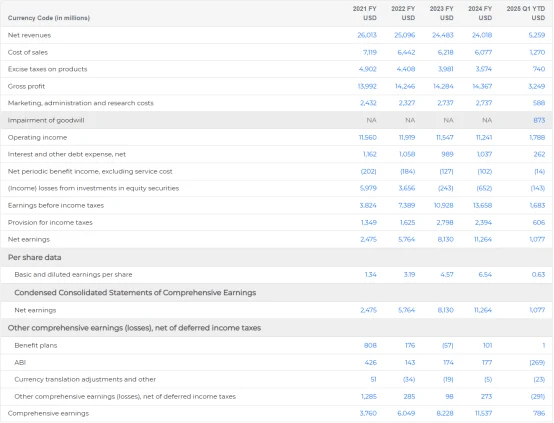Viewport: 554px width, 423px height.
Task: Select the 2024 FY Benefit plans value 101
Action: tap(487, 346)
